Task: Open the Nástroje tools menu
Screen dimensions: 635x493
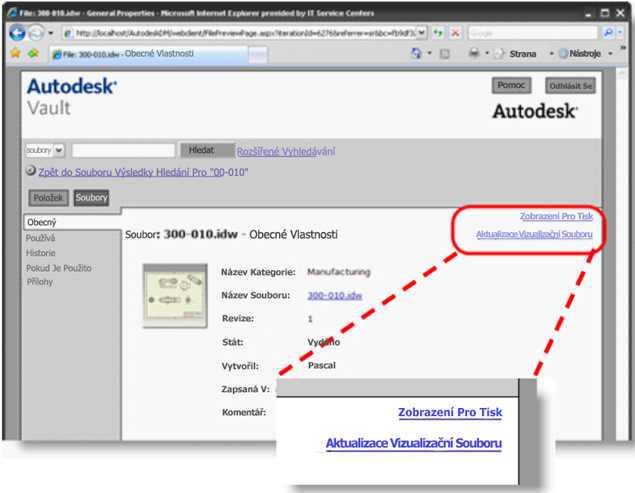Action: pyautogui.click(x=585, y=53)
